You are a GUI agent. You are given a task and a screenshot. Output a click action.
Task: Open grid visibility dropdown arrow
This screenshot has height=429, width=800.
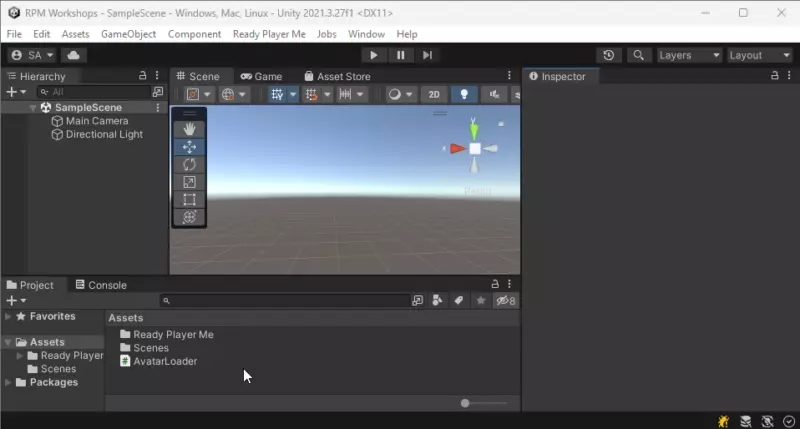[293, 94]
